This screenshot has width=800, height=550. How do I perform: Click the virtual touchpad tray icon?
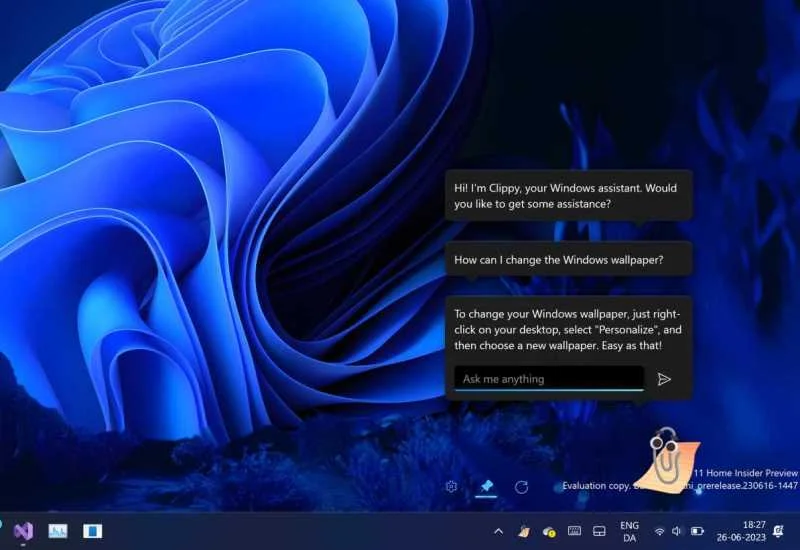pos(600,531)
